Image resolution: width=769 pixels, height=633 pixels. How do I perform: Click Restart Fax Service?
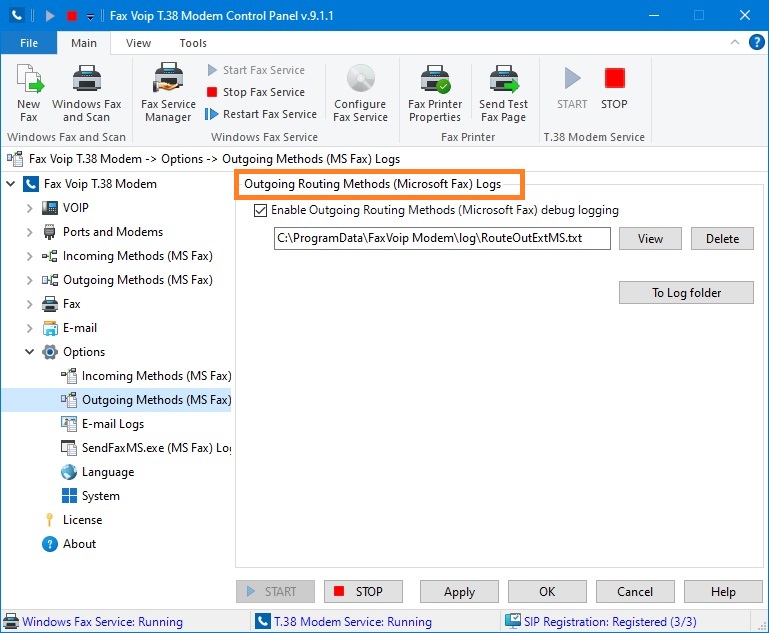tap(261, 114)
